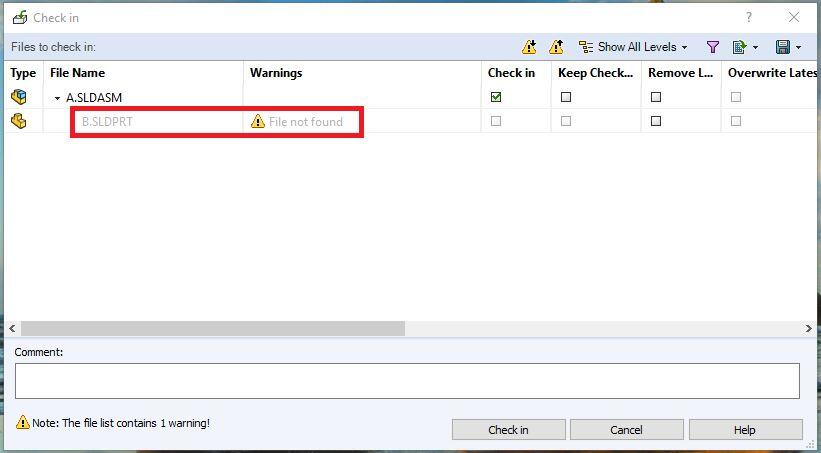Click the save floppy disk icon
The height and width of the screenshot is (453, 821).
pos(783,47)
